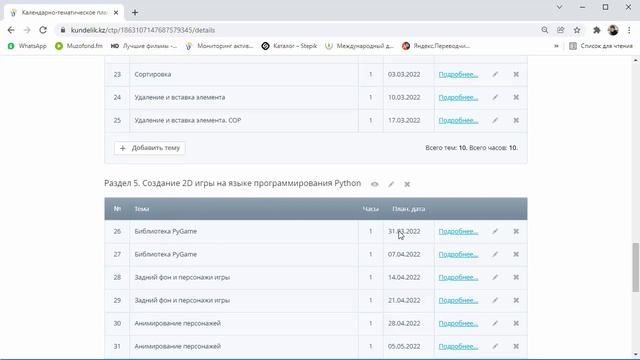This screenshot has width=640, height=360.
Task: Click the План. дата column header
Action: point(409,209)
